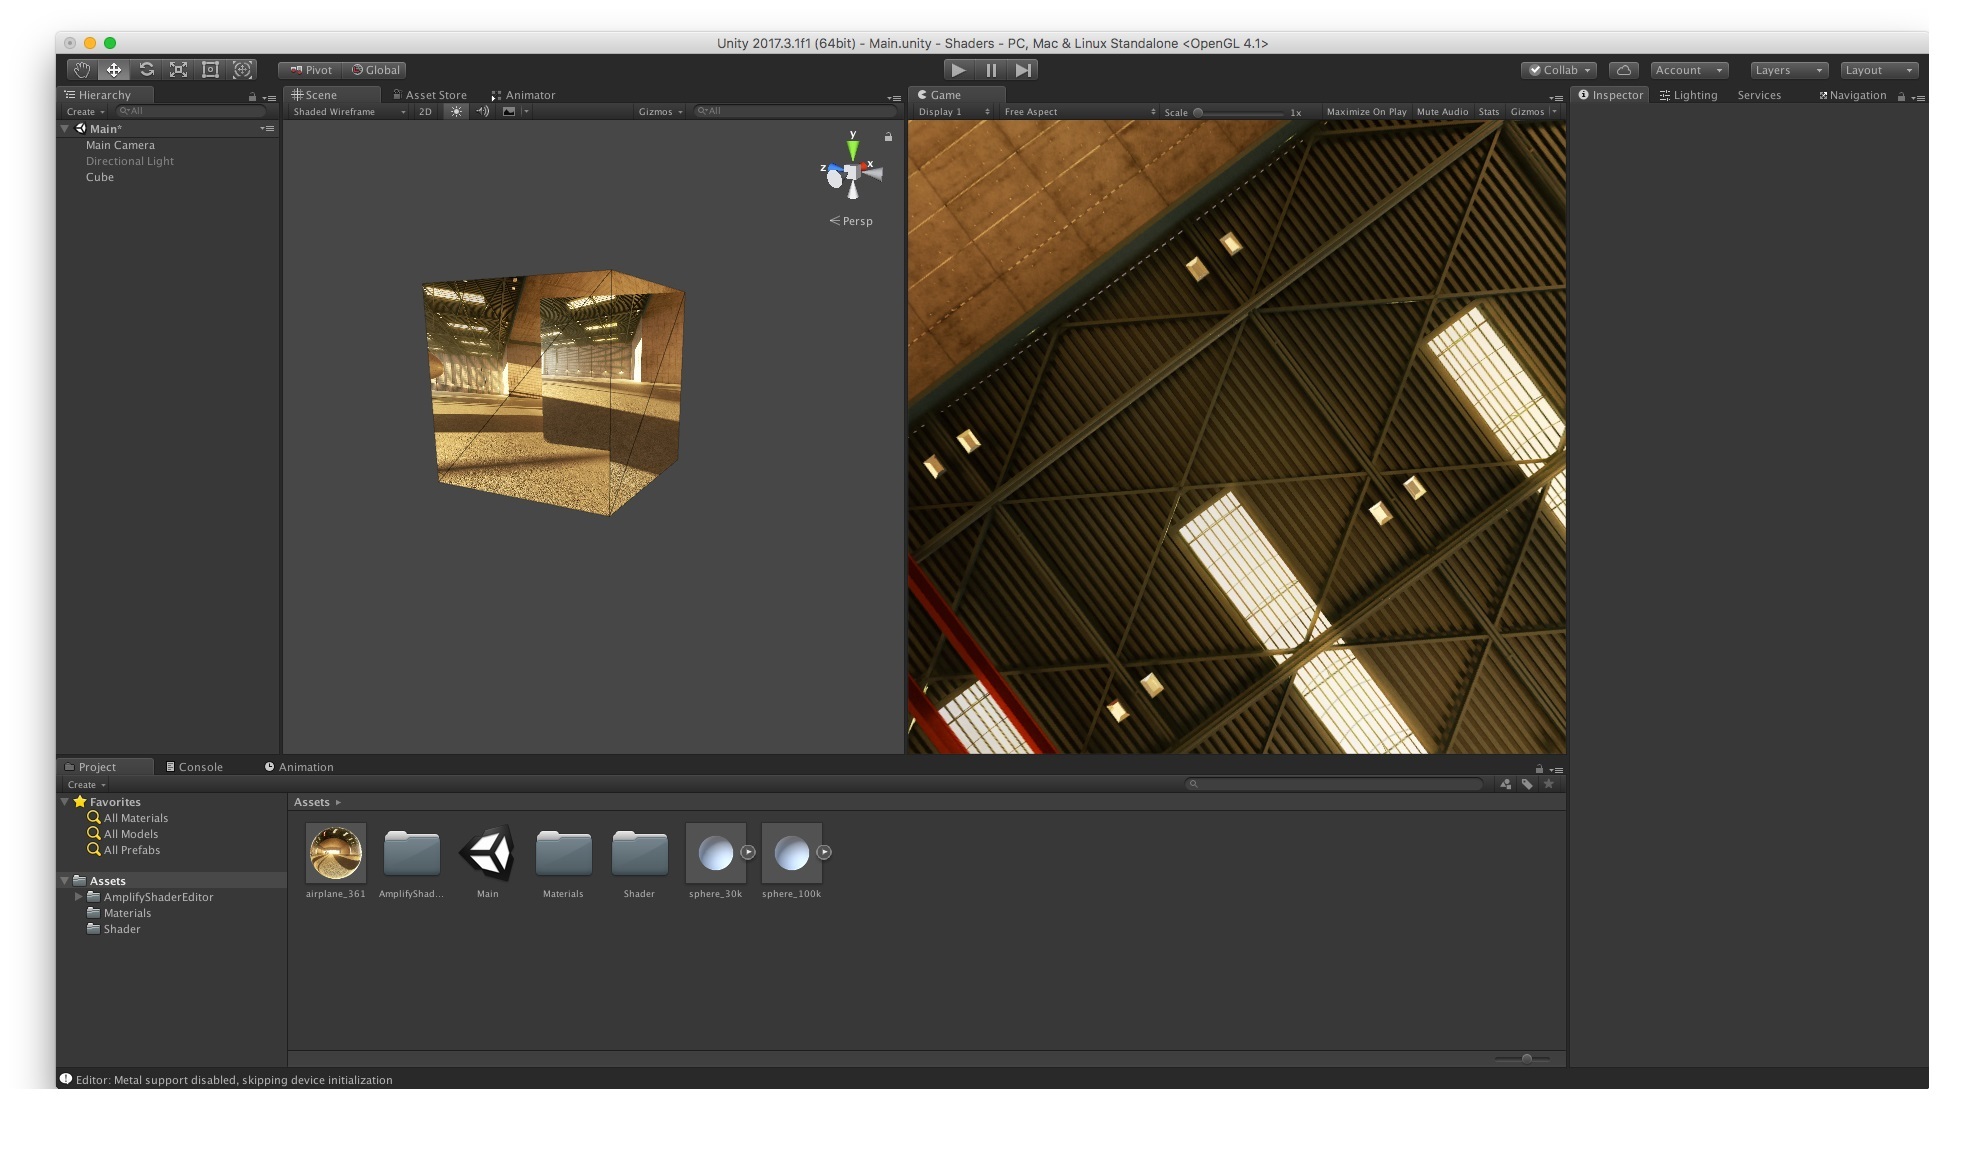The height and width of the screenshot is (1169, 1986).
Task: Open the Layers dropdown
Action: pos(1787,70)
